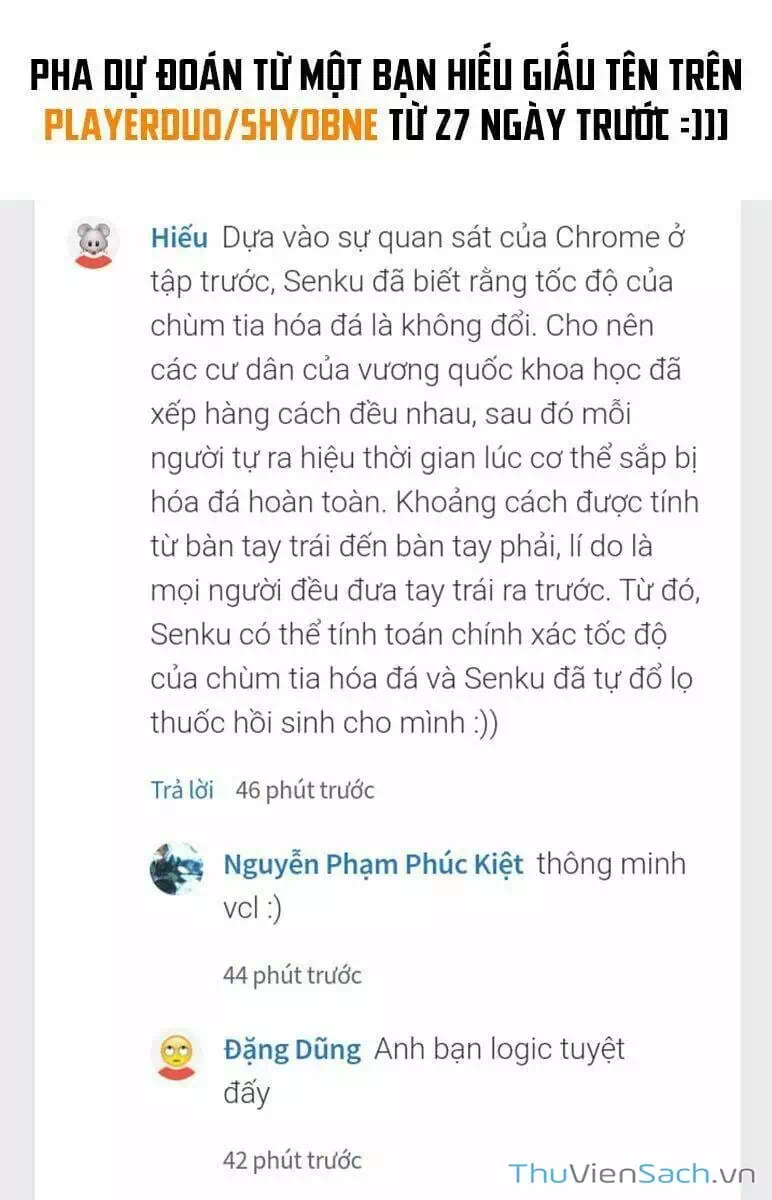Click Đặng Dũng's emoji face avatar
The height and width of the screenshot is (1200, 772).
coord(177,1055)
